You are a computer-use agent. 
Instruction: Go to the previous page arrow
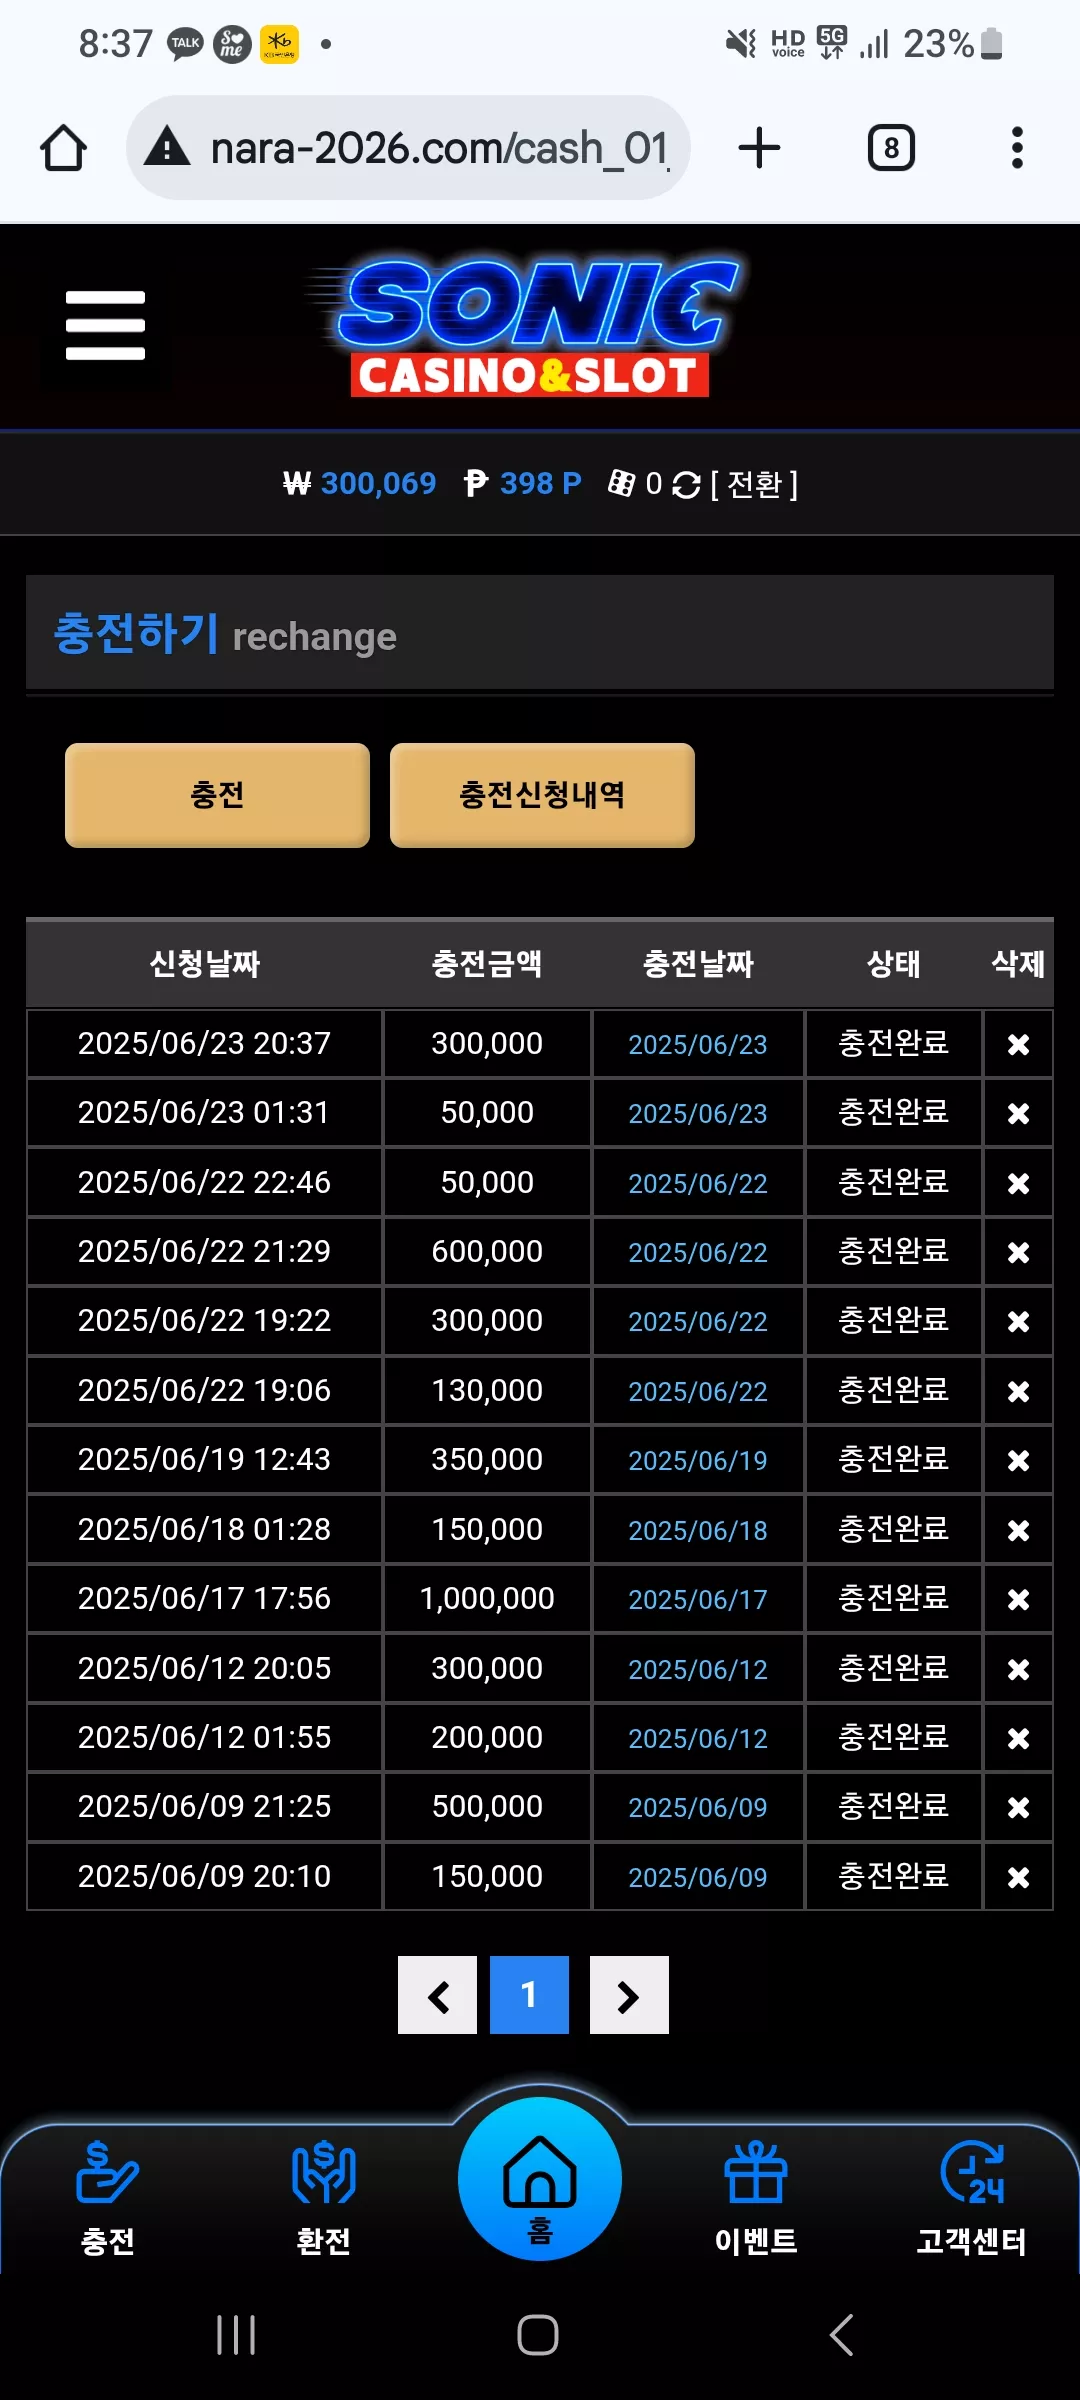[x=437, y=1995]
